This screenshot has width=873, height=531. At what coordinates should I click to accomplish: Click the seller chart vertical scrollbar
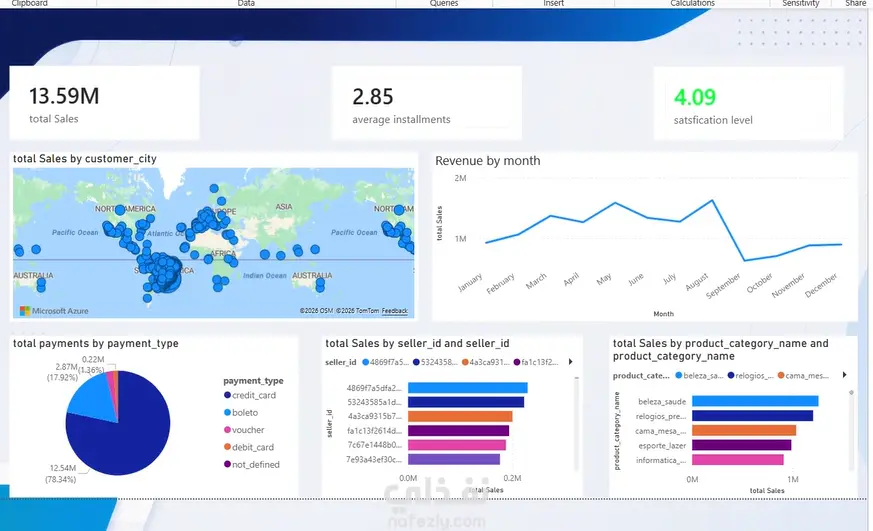coord(576,423)
